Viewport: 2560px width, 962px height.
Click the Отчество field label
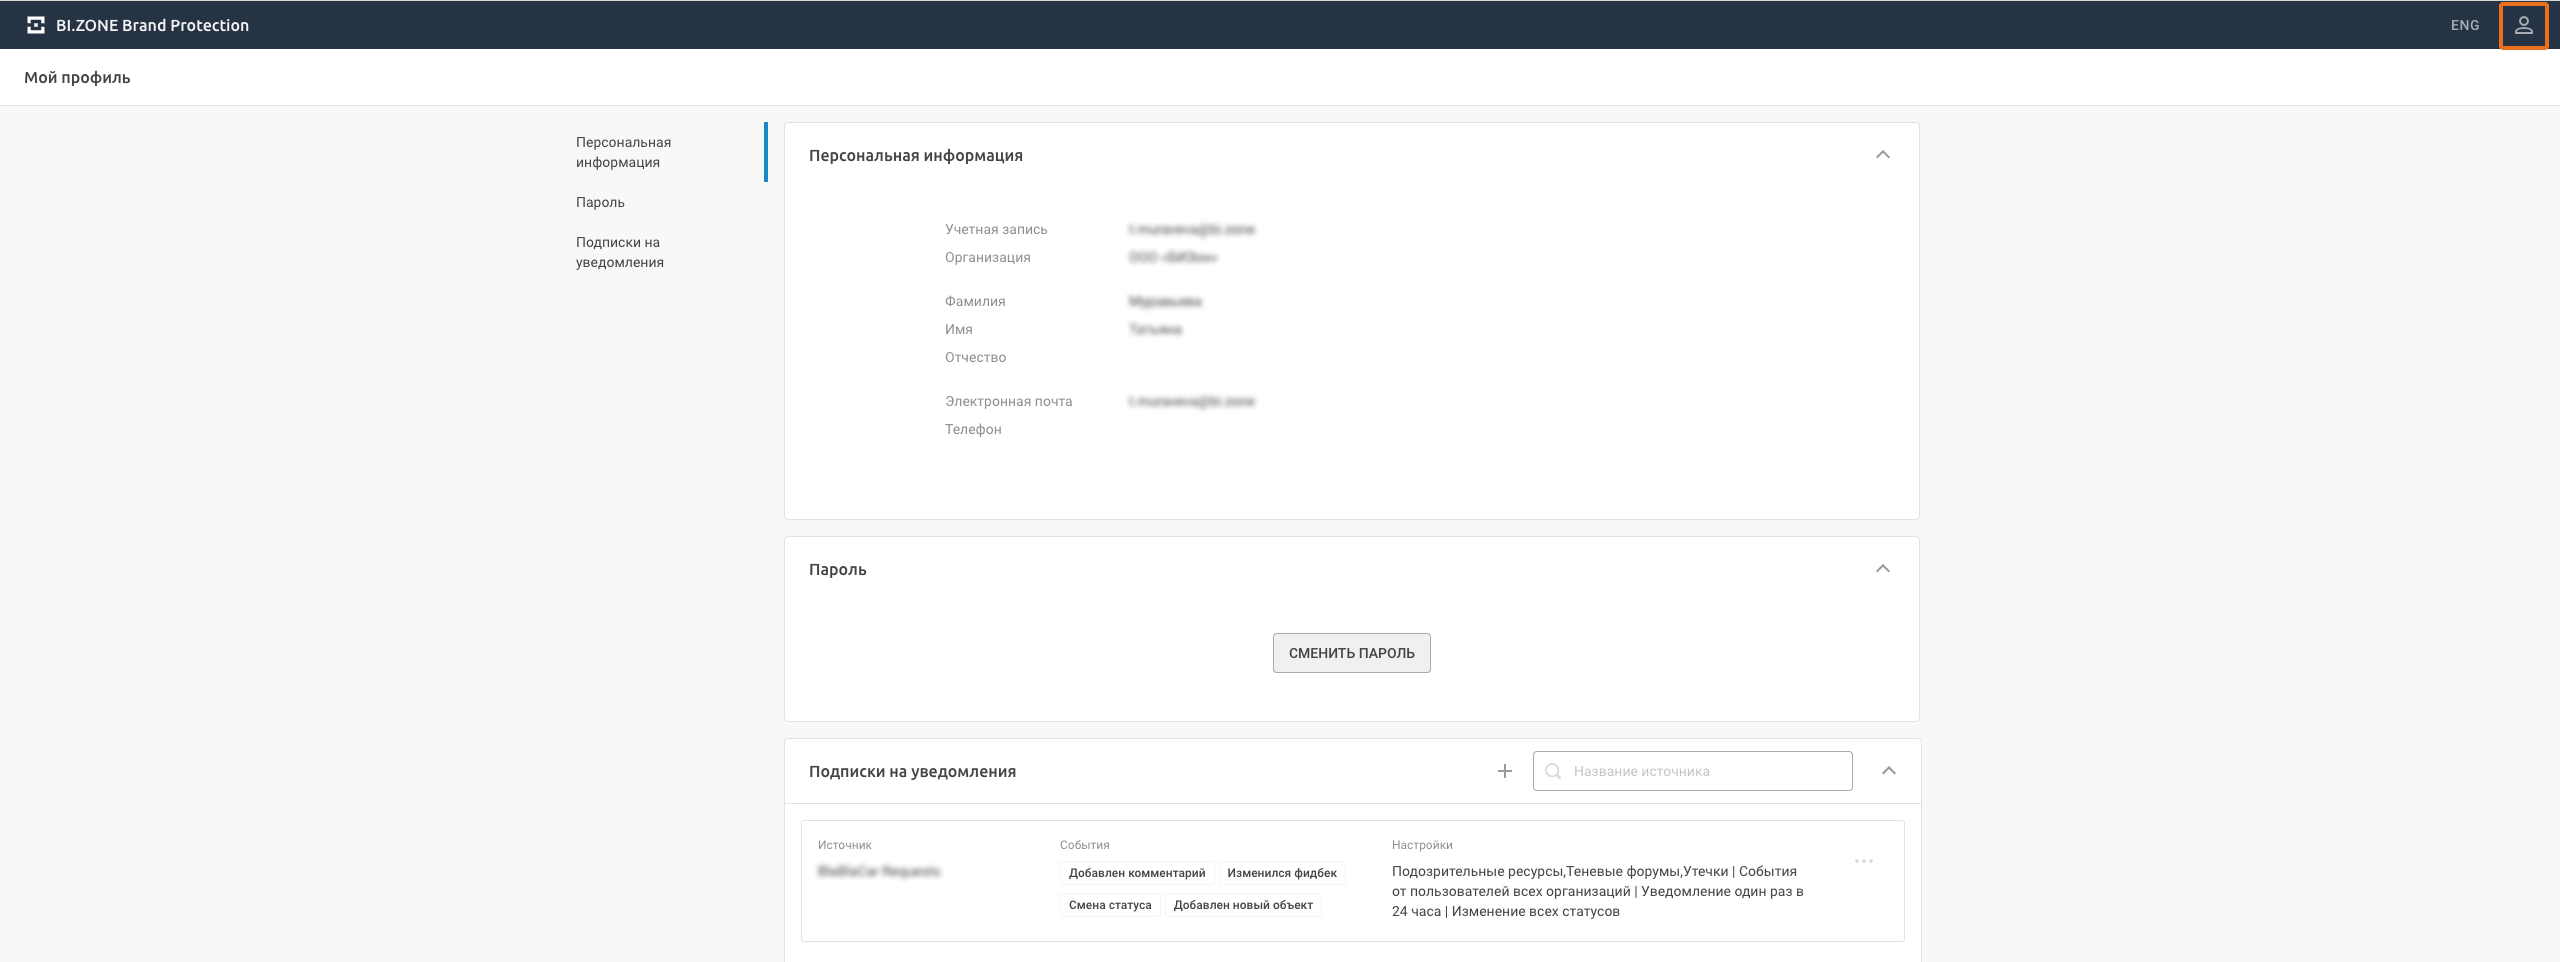click(x=975, y=357)
